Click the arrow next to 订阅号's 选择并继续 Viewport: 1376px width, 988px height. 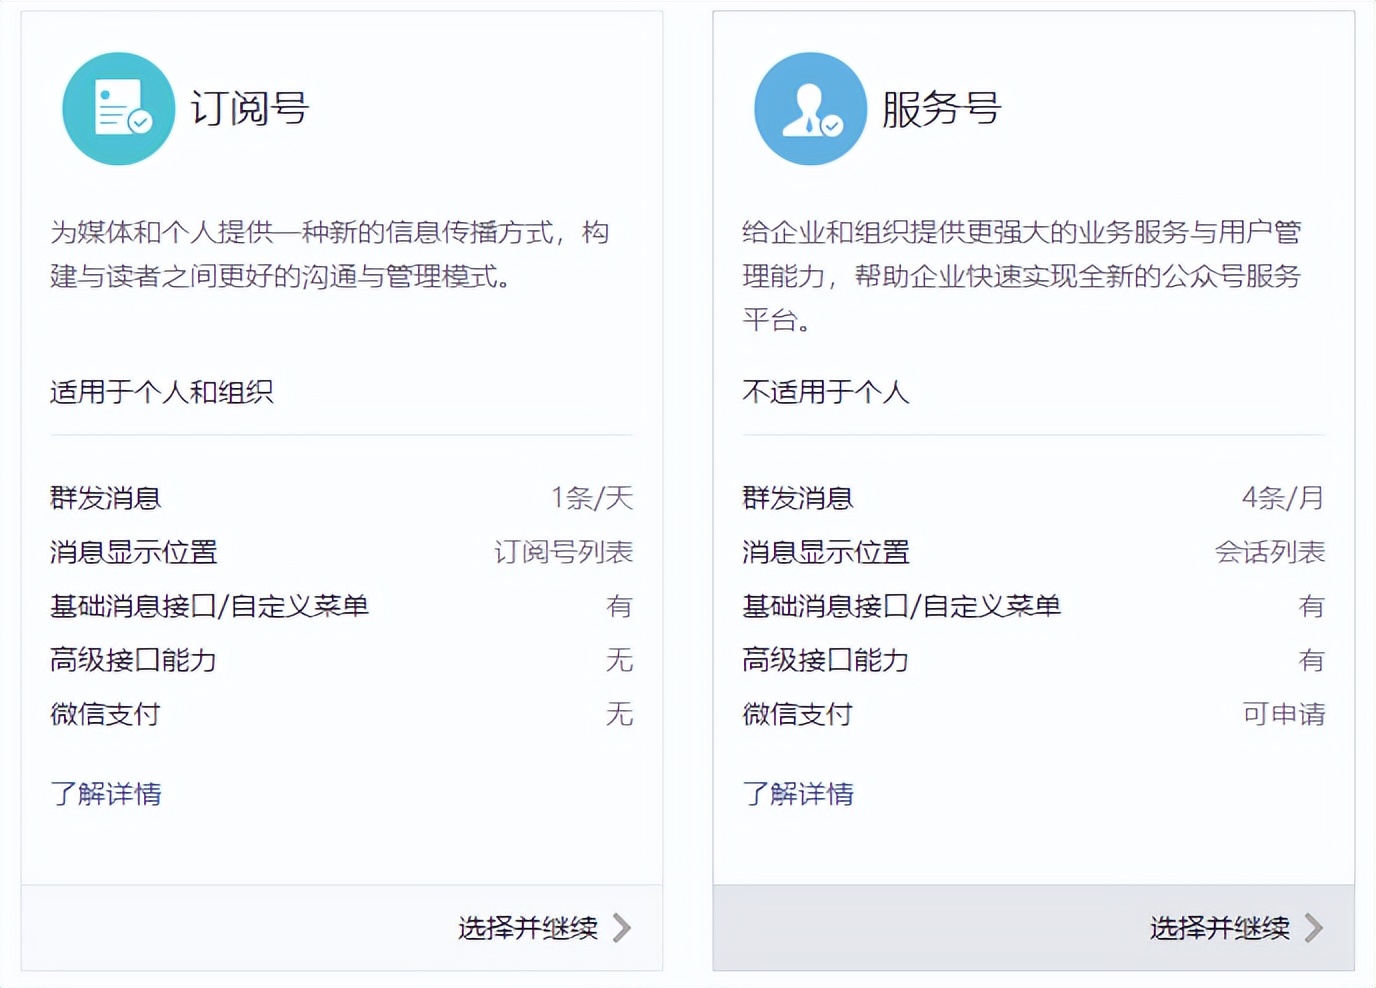point(622,928)
